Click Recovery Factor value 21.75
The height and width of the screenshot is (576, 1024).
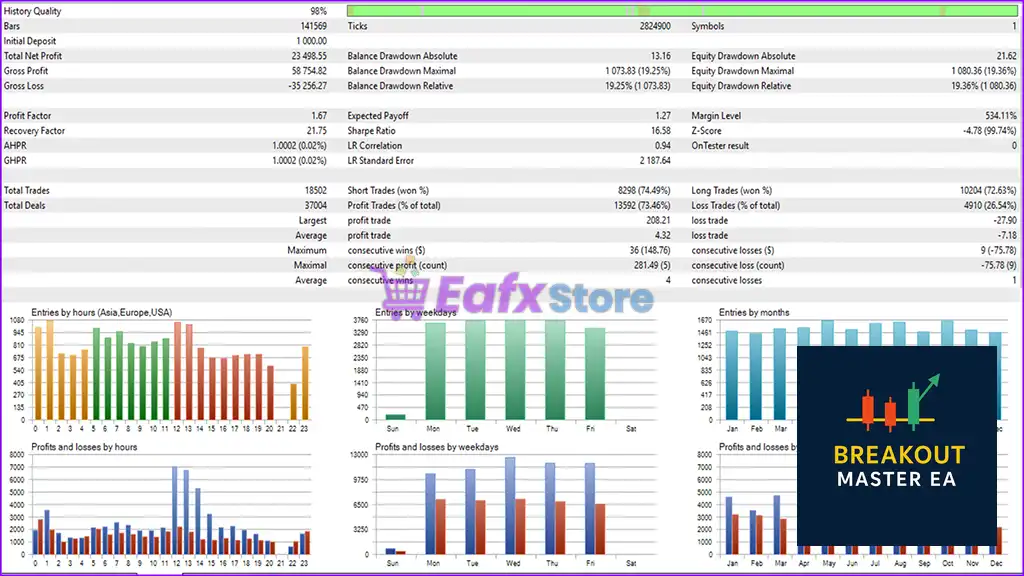317,131
